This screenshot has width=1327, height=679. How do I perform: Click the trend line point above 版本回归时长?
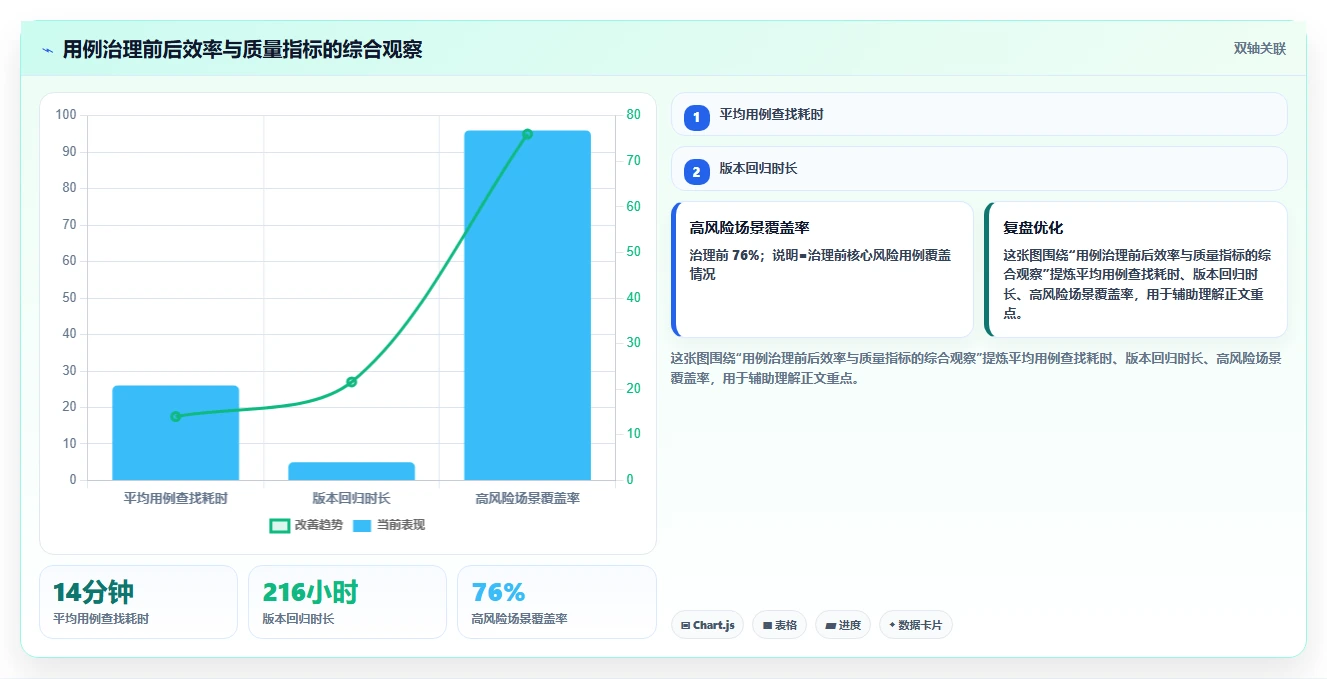click(351, 382)
